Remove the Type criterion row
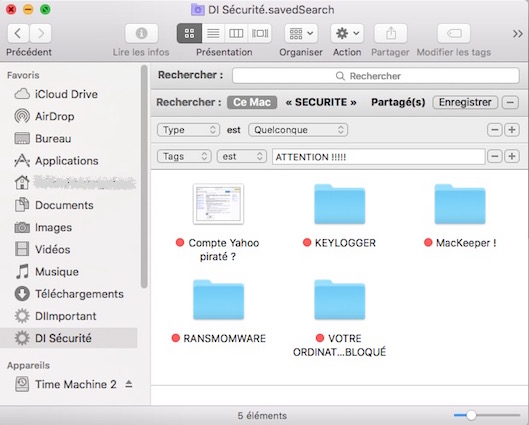This screenshot has width=529, height=425. pos(495,130)
